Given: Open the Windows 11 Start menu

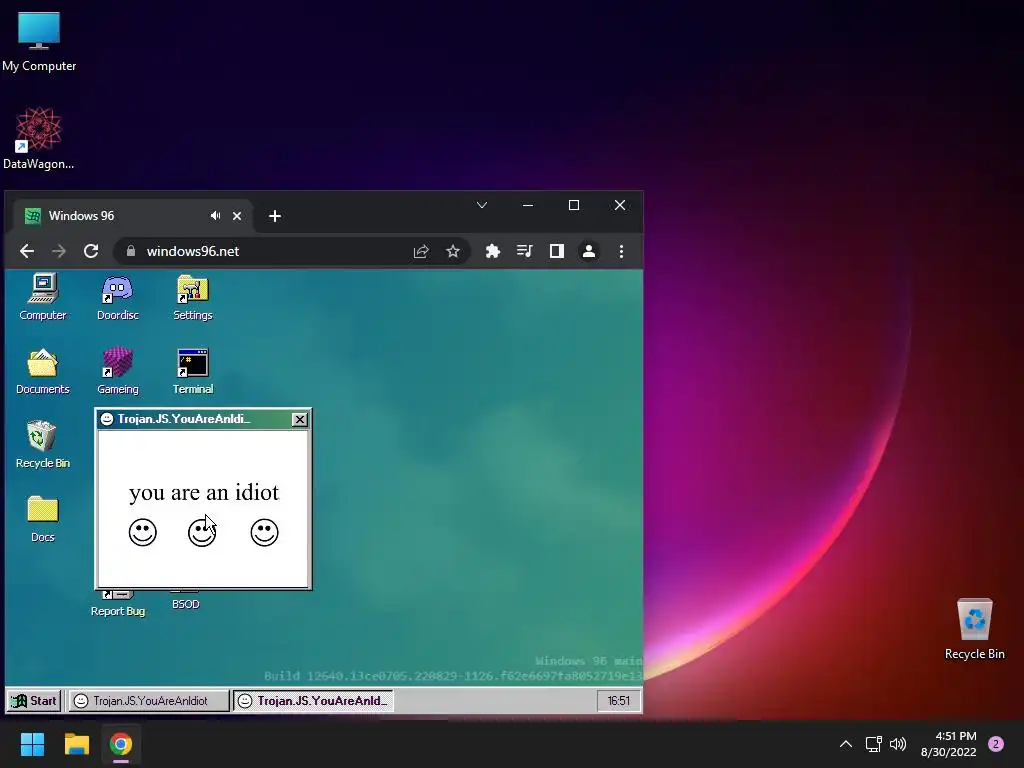Looking at the screenshot, I should point(32,744).
